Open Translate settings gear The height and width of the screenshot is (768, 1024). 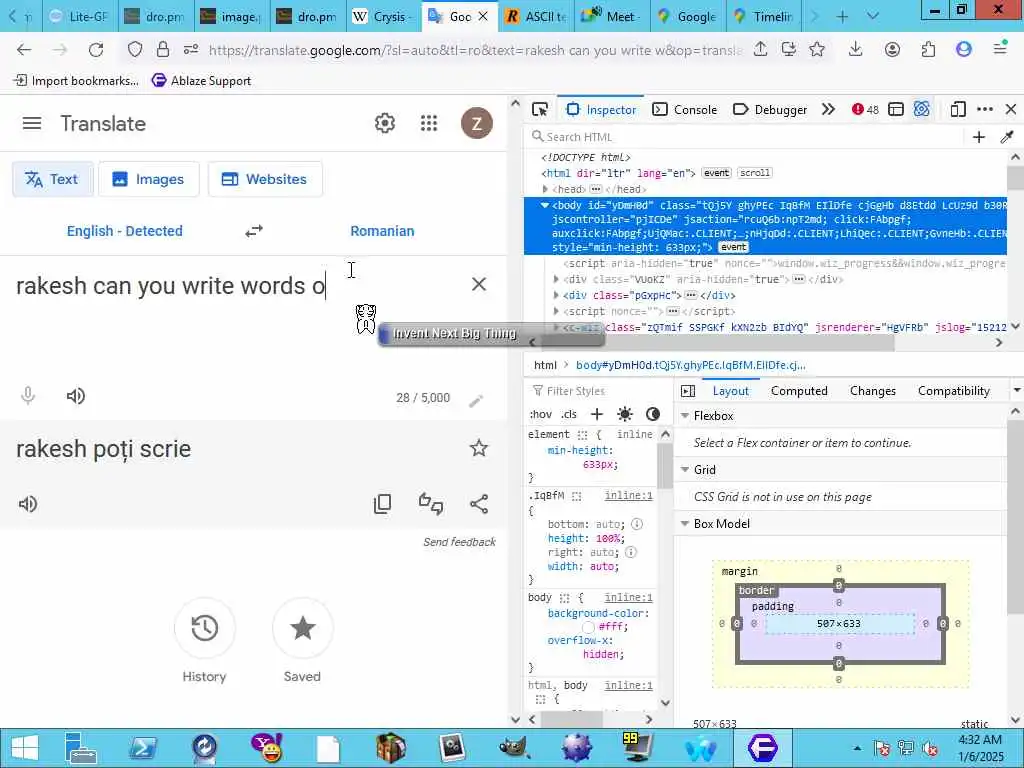pyautogui.click(x=385, y=123)
